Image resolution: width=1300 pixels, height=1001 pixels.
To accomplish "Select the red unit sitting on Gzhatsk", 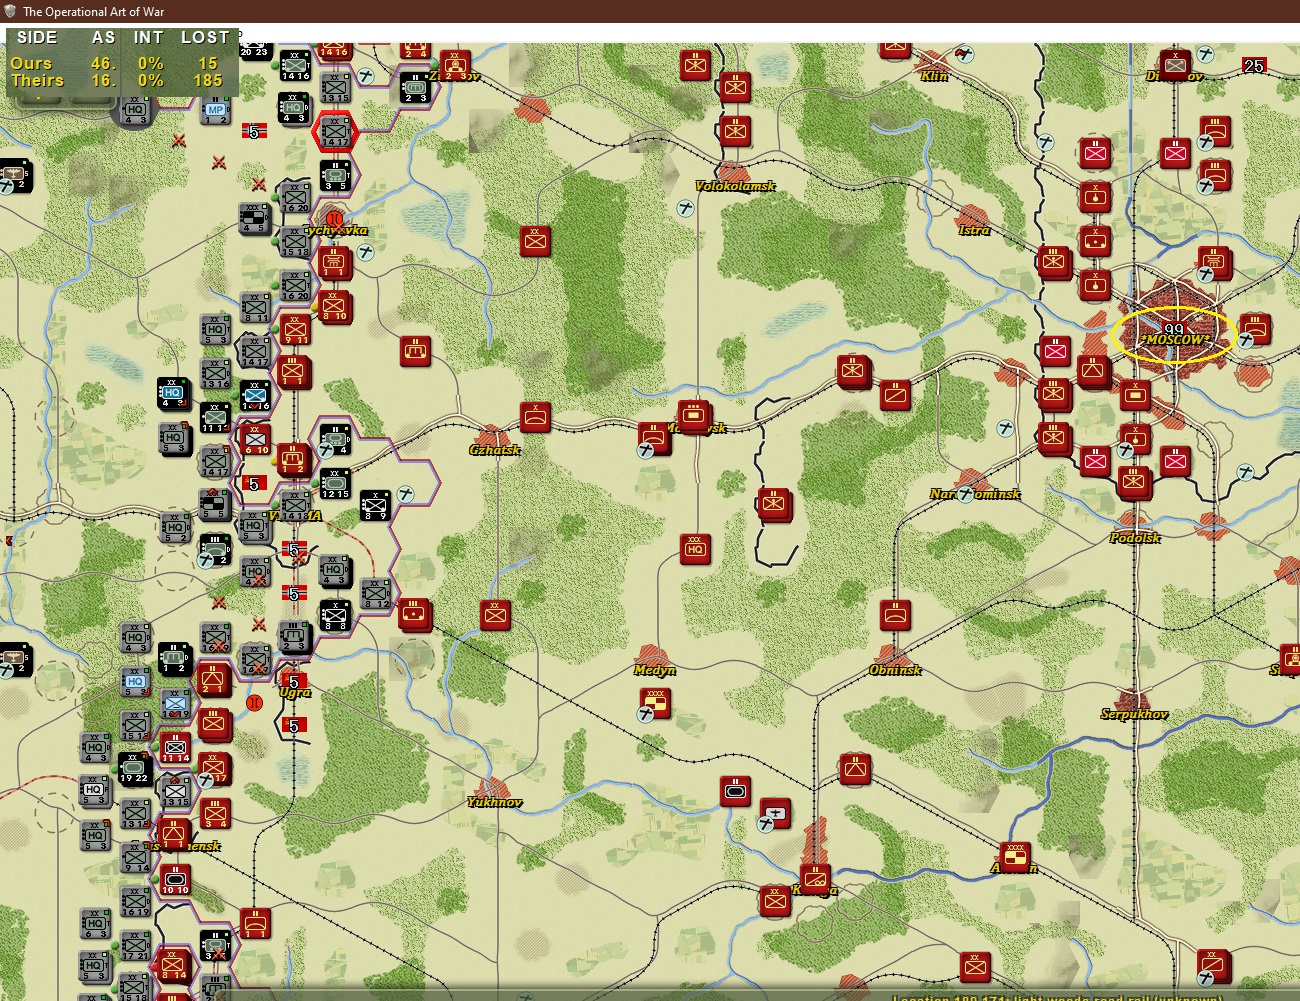I will (x=535, y=416).
